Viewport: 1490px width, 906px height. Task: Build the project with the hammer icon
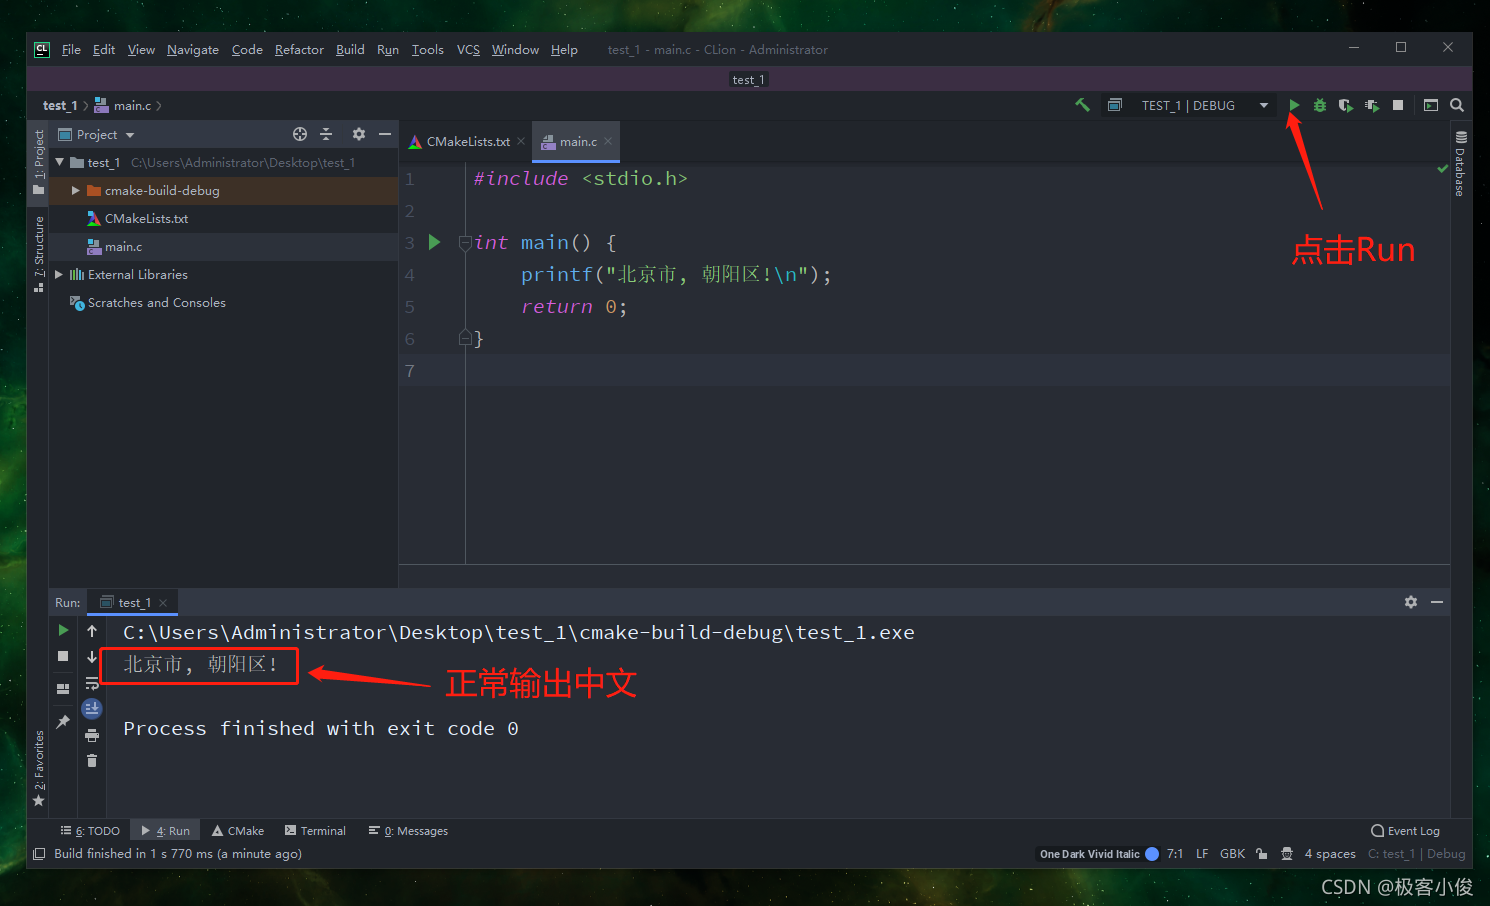click(1082, 105)
